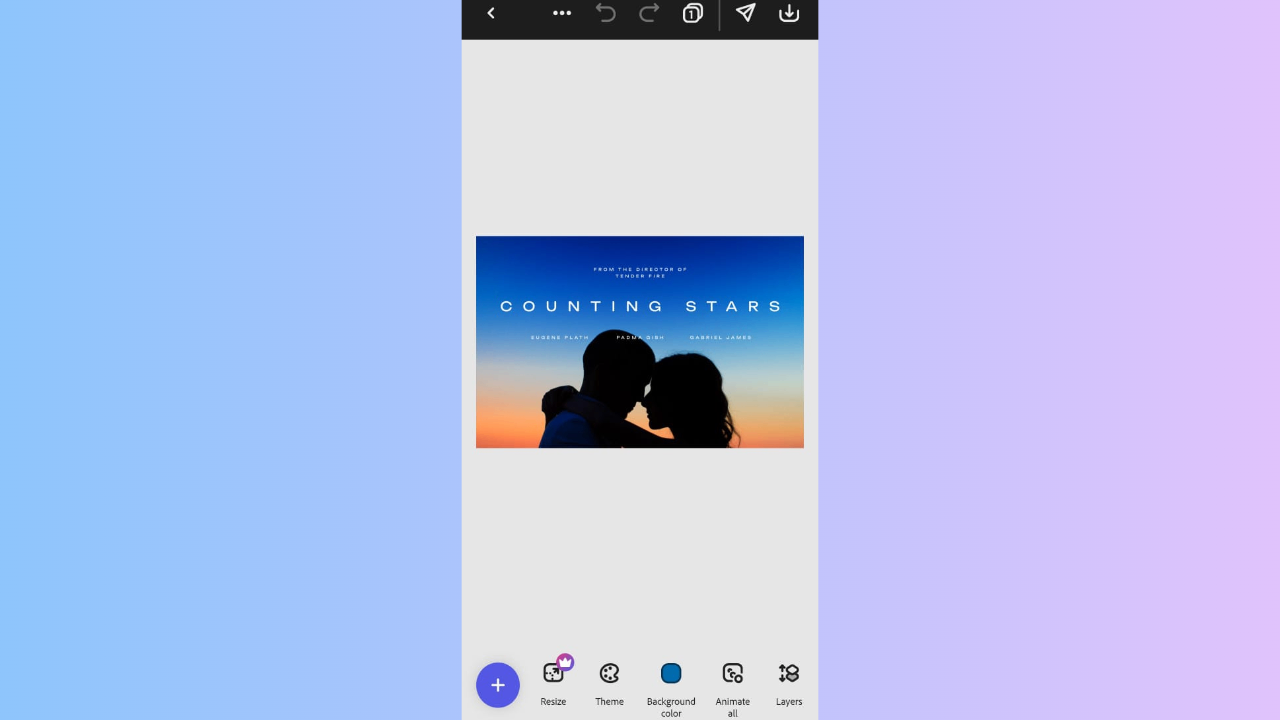Open the Resize tool
Screen dimensions: 1280x720
[x=553, y=673]
